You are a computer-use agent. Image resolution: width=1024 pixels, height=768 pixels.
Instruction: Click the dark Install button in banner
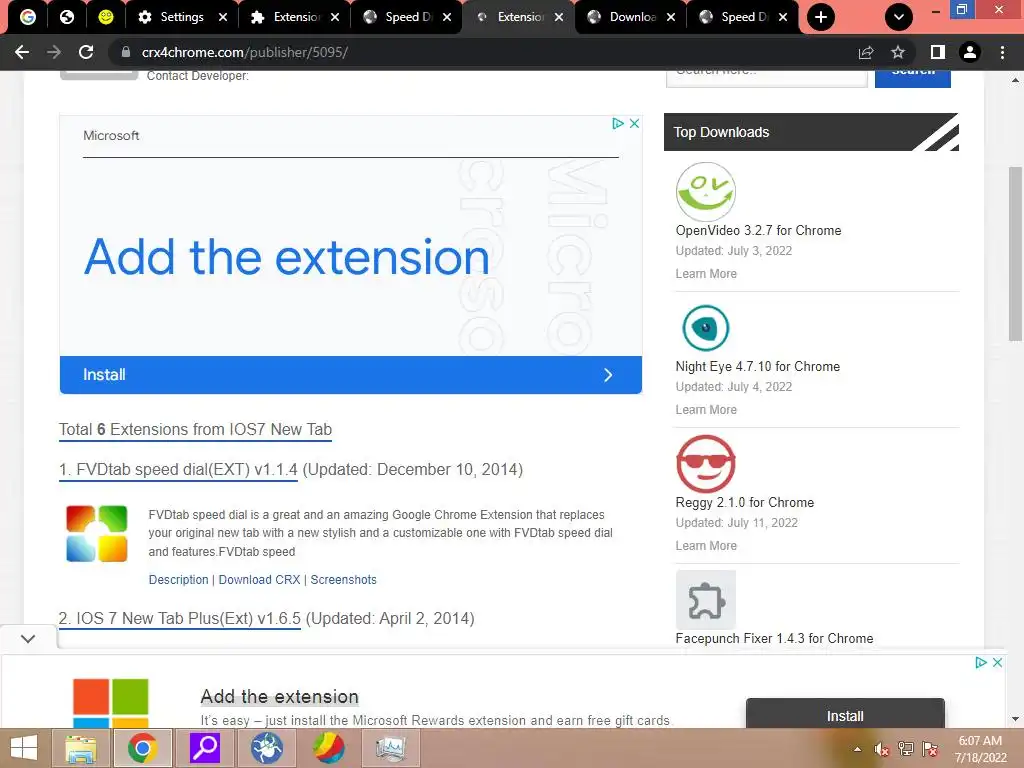pyautogui.click(x=845, y=713)
